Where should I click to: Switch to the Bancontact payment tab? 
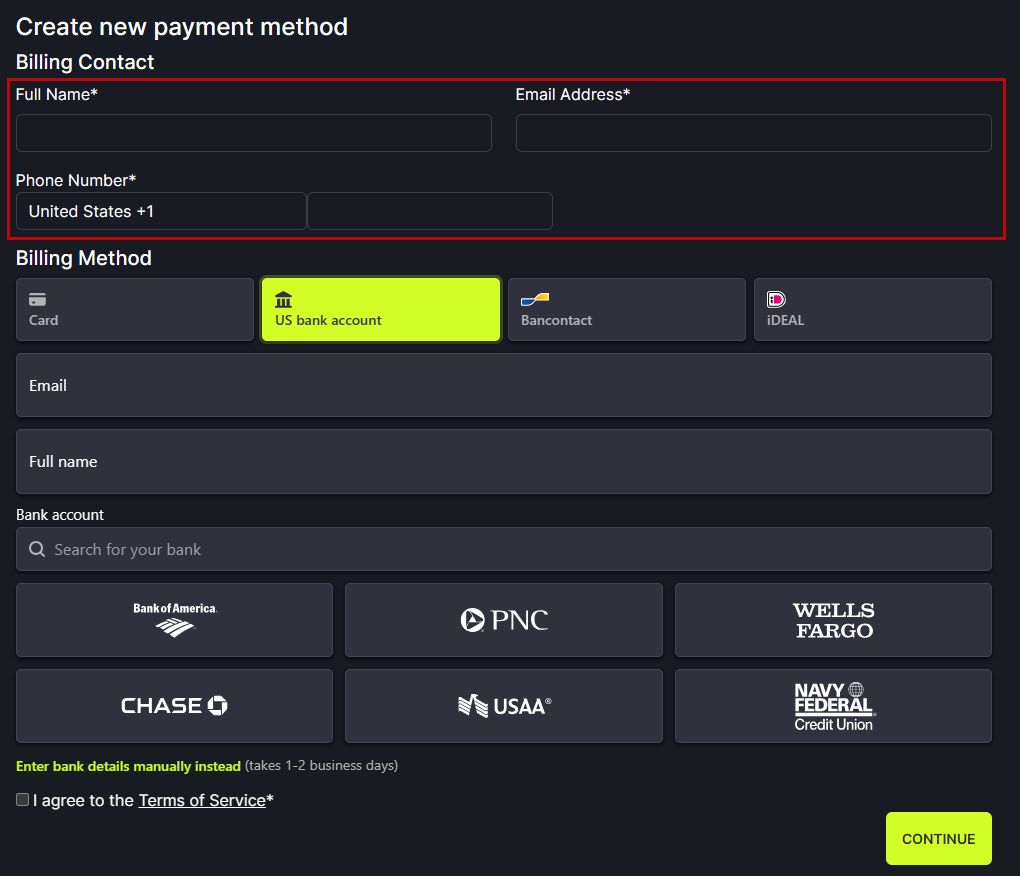click(626, 310)
